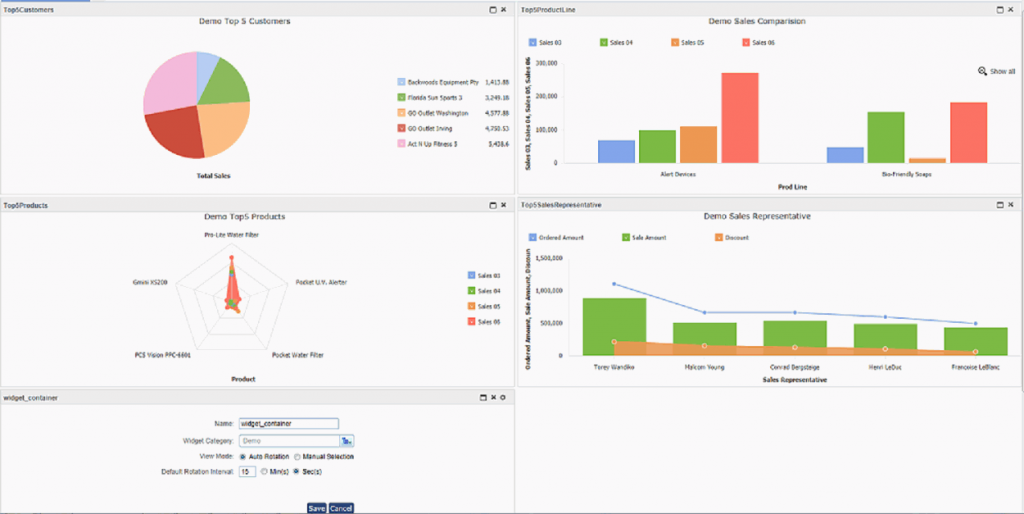Toggle Act N Up Fitness 3 legend checkbox

click(x=401, y=144)
